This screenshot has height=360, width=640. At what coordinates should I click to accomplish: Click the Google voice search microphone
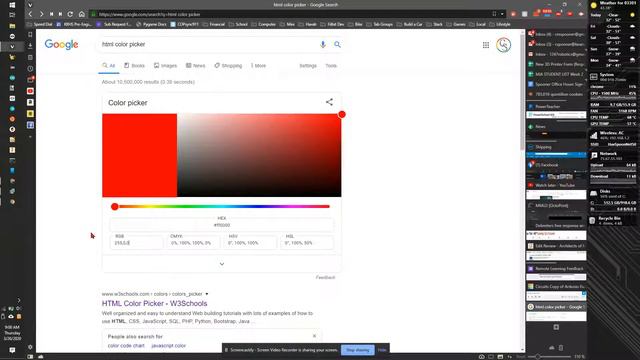point(323,44)
